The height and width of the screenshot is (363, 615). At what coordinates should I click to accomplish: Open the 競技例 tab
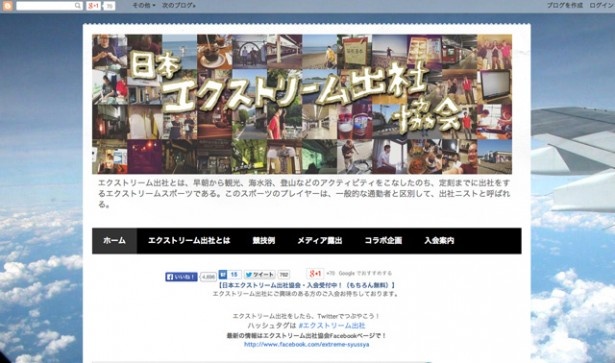click(264, 241)
